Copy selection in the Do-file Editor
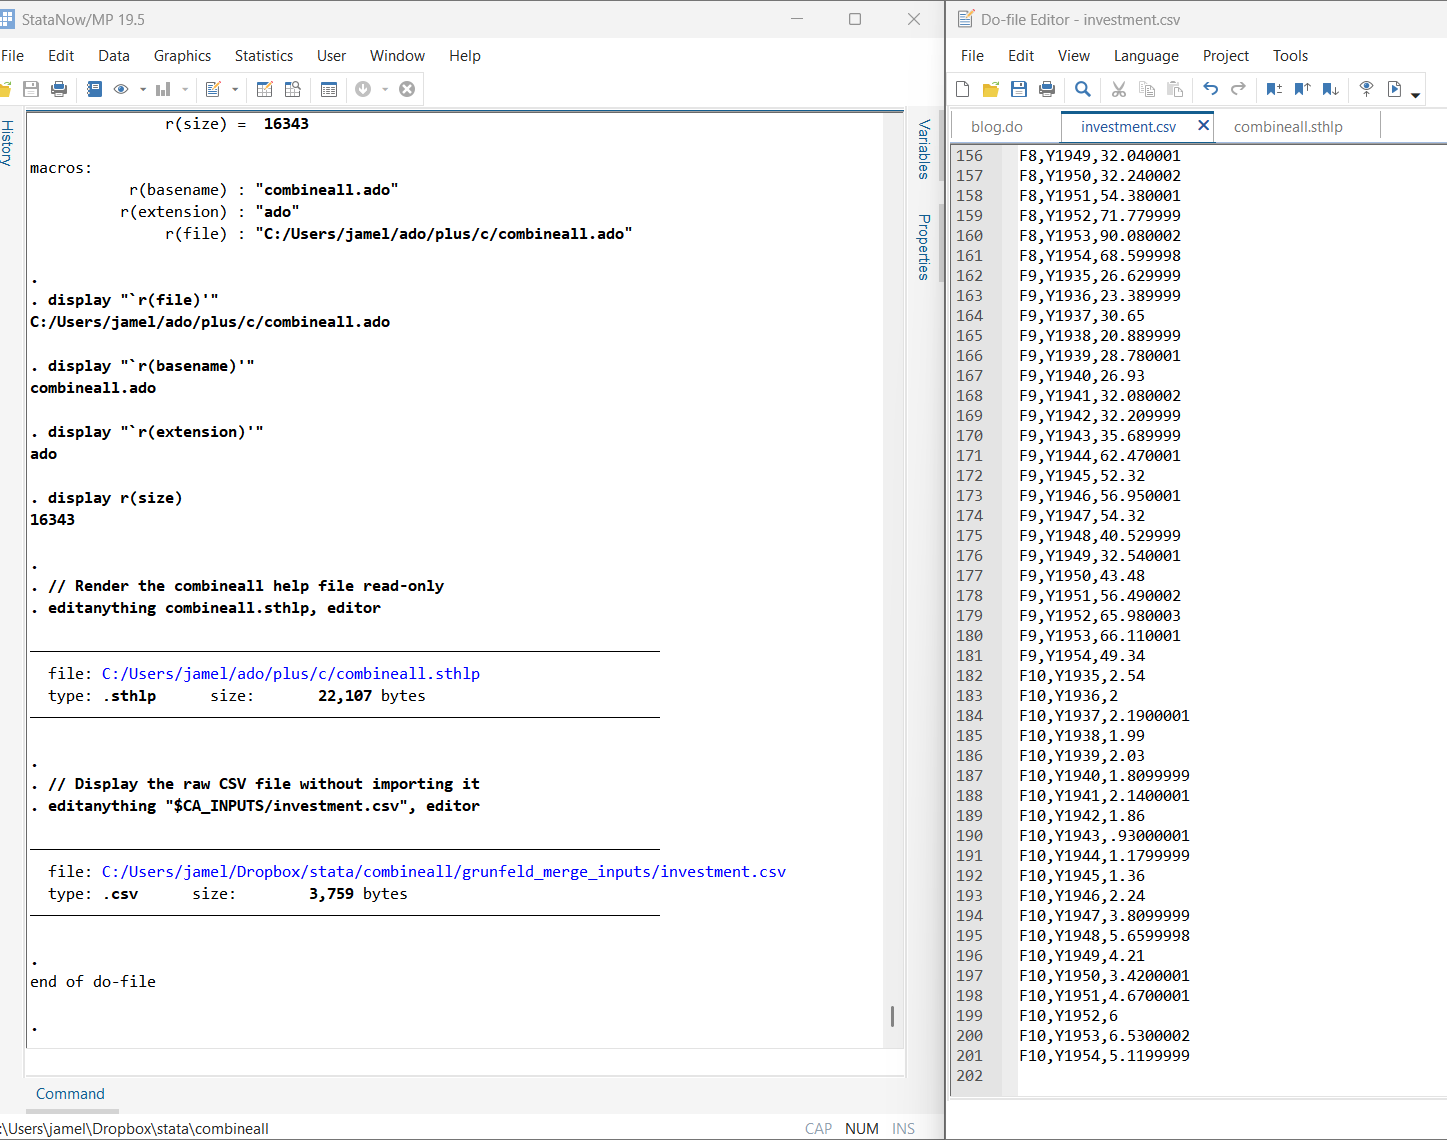This screenshot has width=1447, height=1140. [x=1147, y=89]
